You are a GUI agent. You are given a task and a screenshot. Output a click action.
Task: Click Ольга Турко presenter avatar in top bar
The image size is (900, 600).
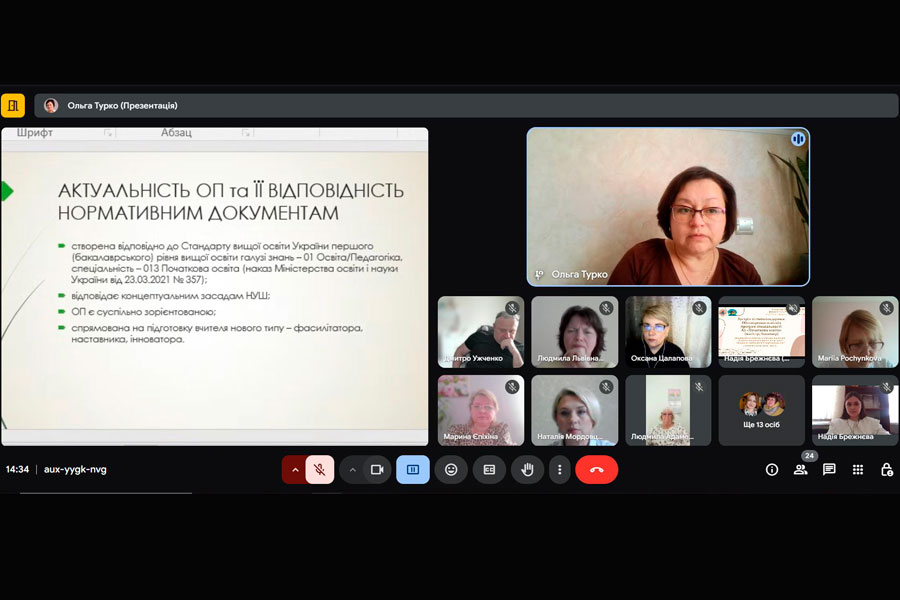[x=51, y=106]
